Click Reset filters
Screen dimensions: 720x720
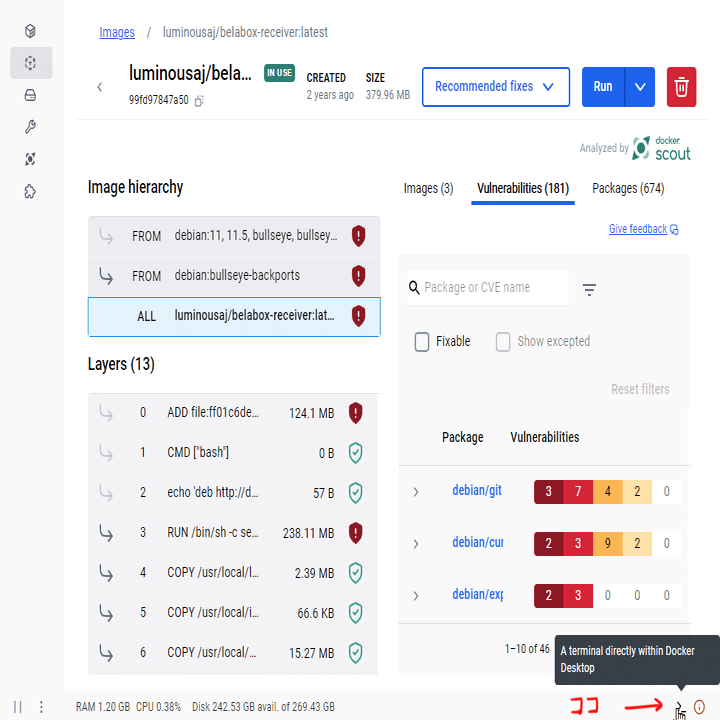click(x=640, y=389)
